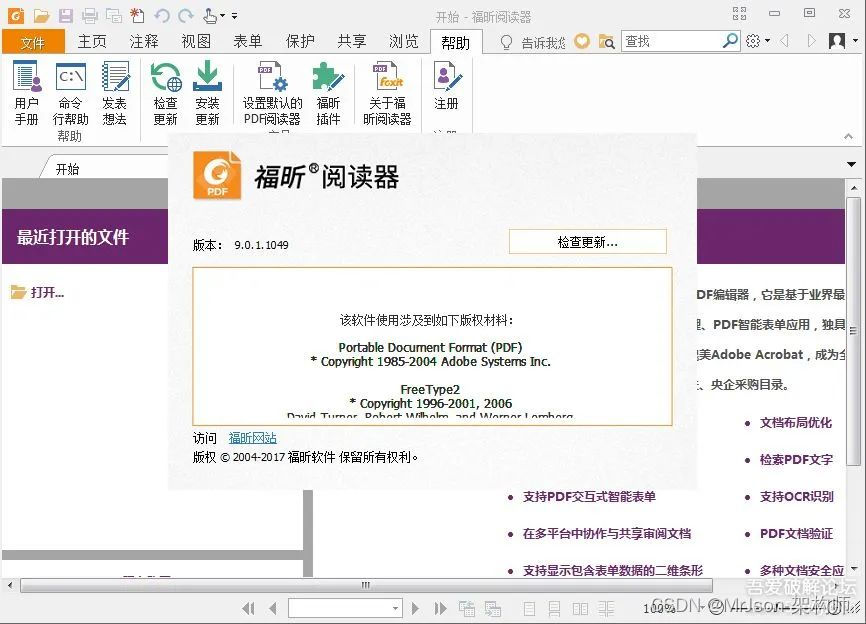The width and height of the screenshot is (866, 624).
Task: Select continuous page view icon in status bar
Action: click(x=554, y=609)
